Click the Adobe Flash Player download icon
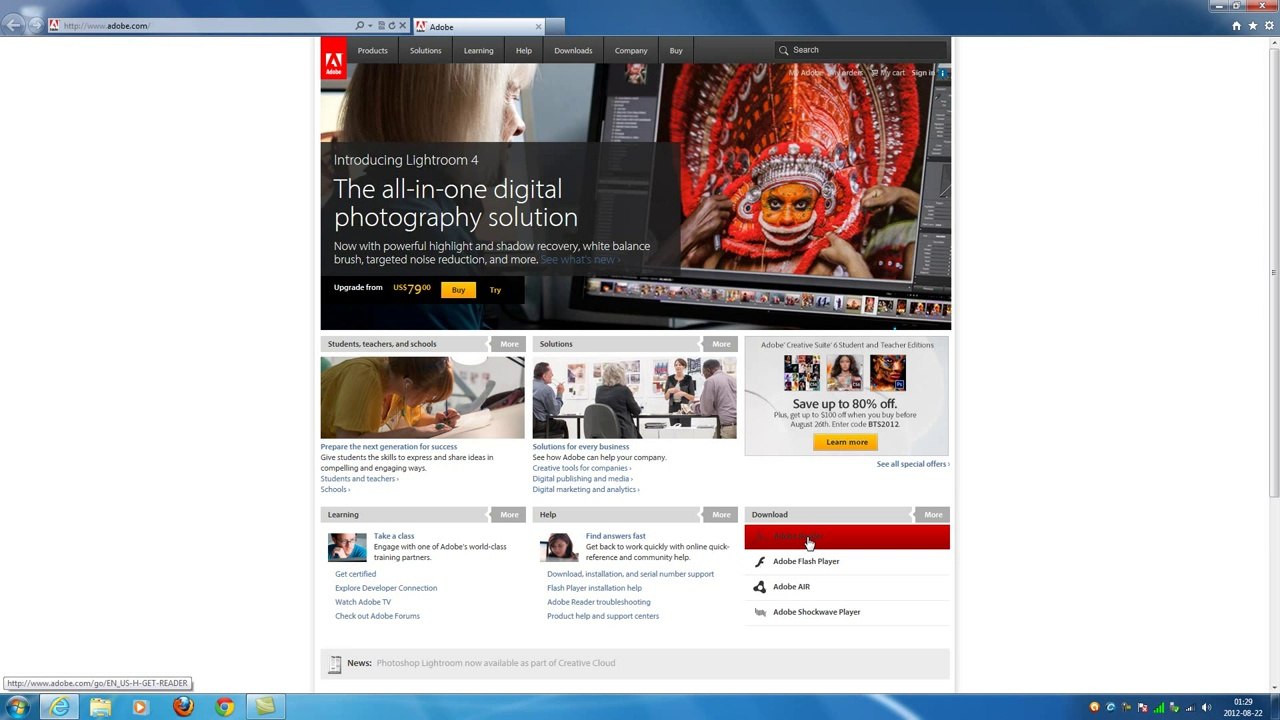Screen dimensions: 1280x720 click(x=760, y=562)
